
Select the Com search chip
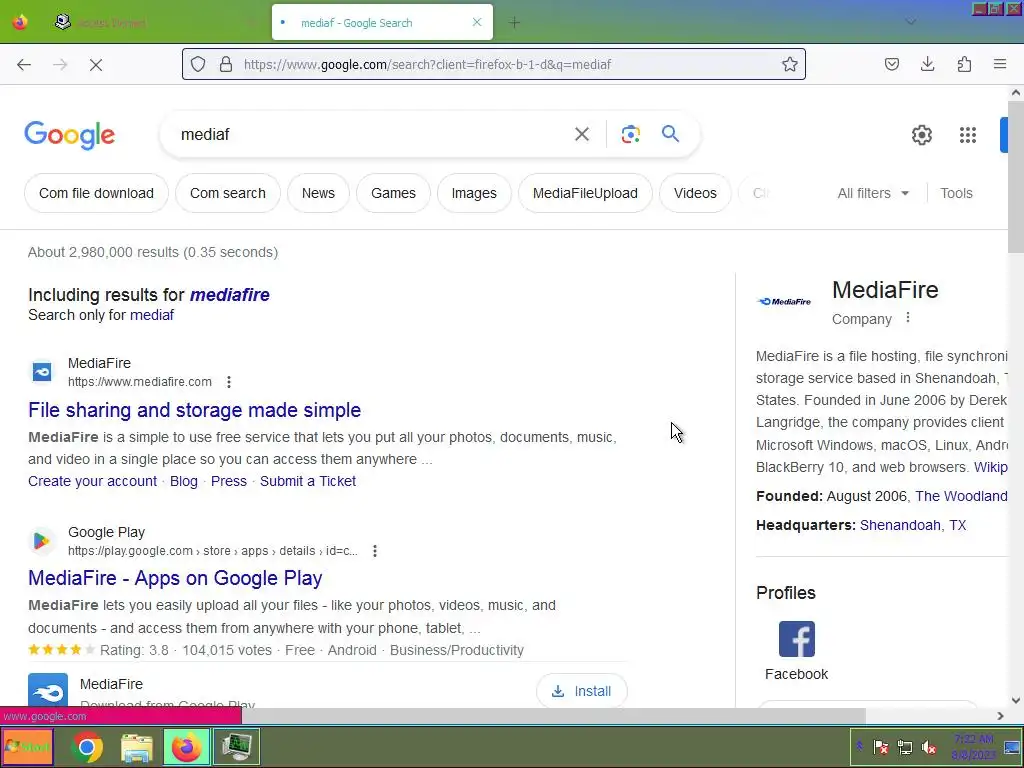228,193
